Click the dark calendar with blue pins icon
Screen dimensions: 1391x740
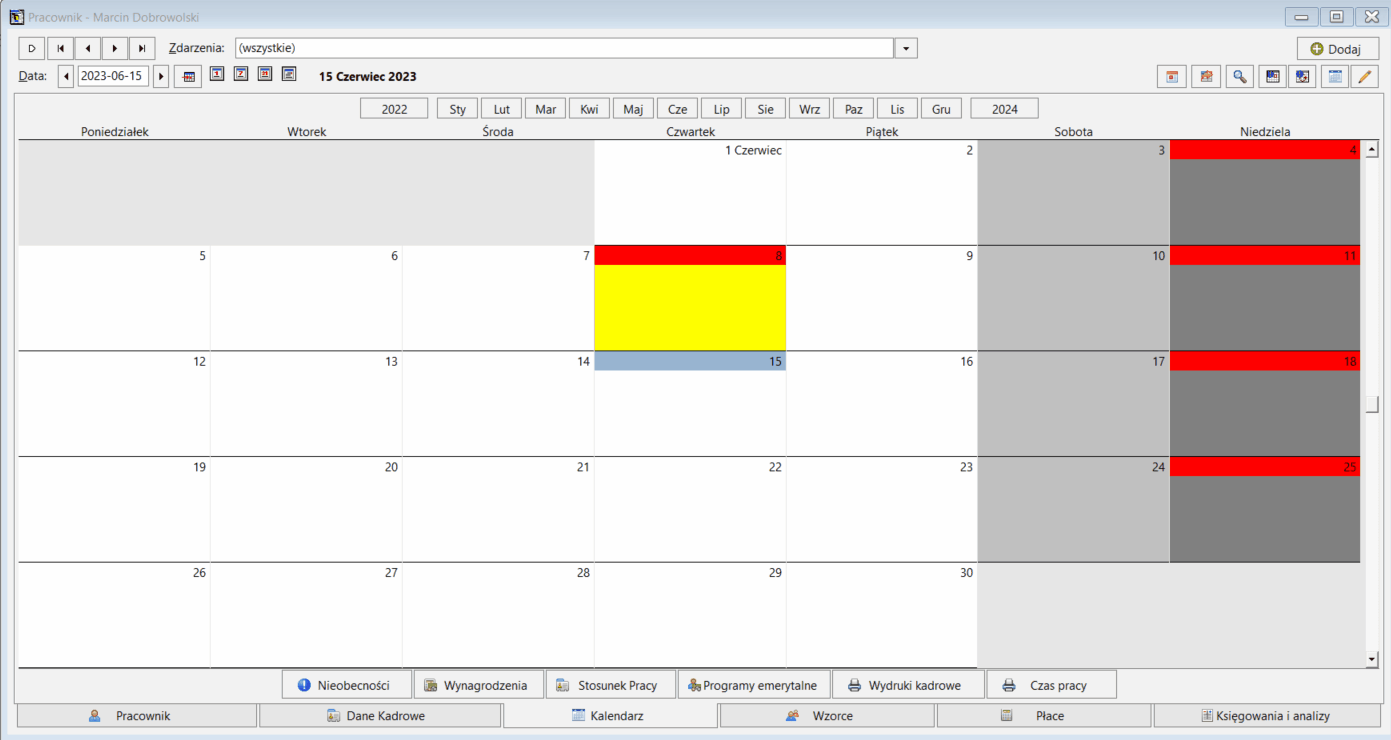coord(1272,76)
